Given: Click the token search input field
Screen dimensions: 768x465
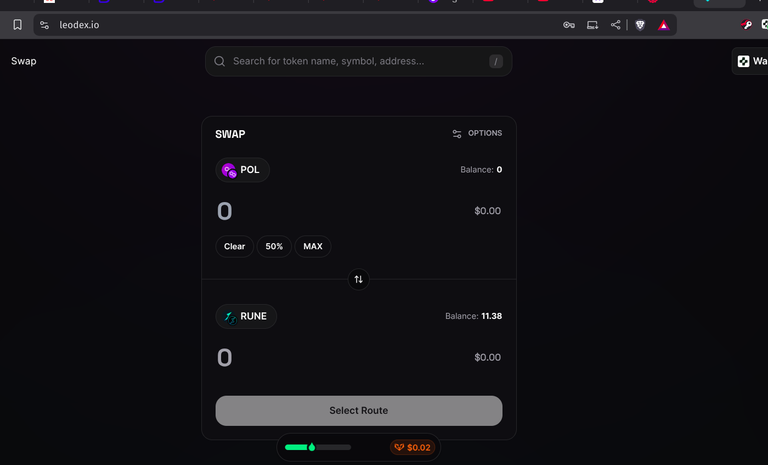Looking at the screenshot, I should click(359, 61).
